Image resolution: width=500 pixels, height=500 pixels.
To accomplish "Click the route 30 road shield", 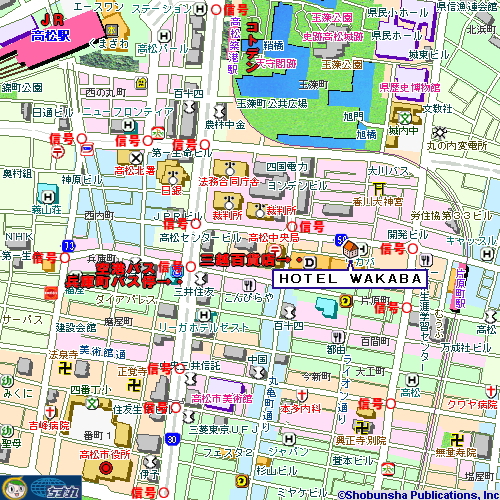I will (172, 439).
